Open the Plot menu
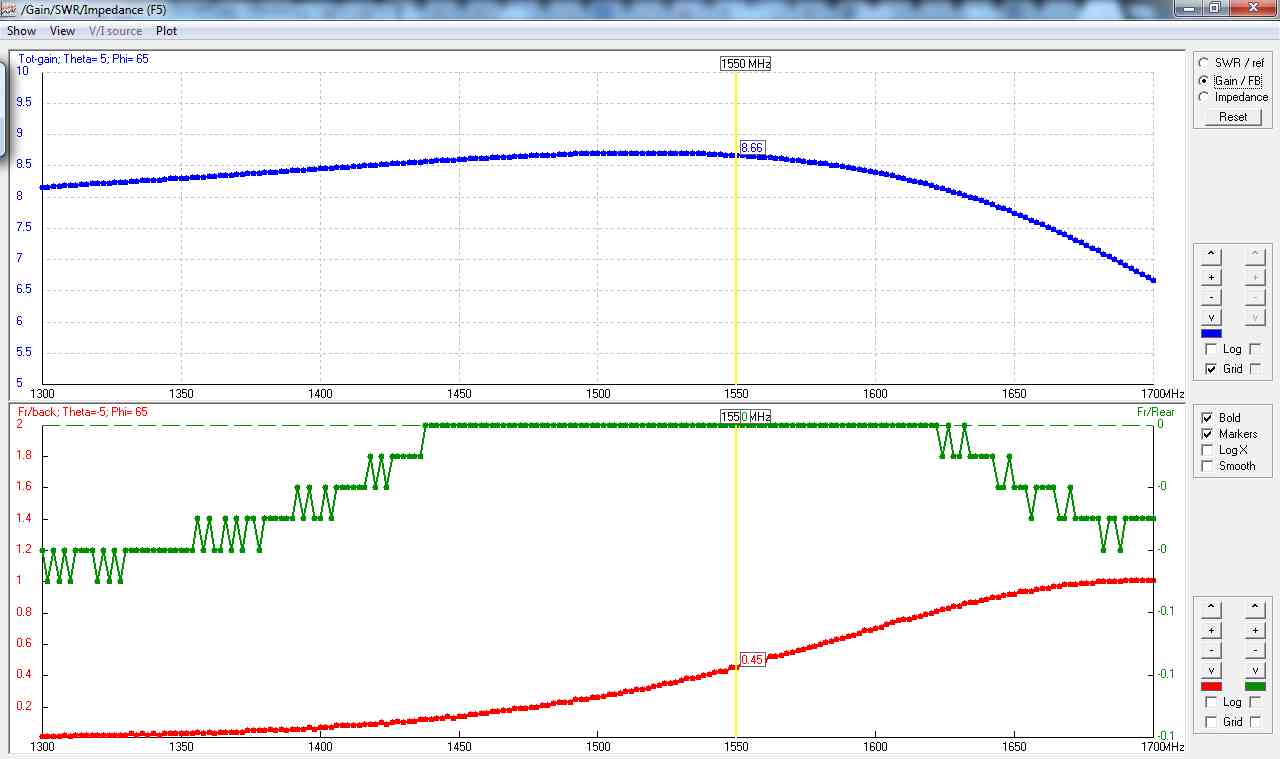This screenshot has height=759, width=1280. (x=166, y=31)
